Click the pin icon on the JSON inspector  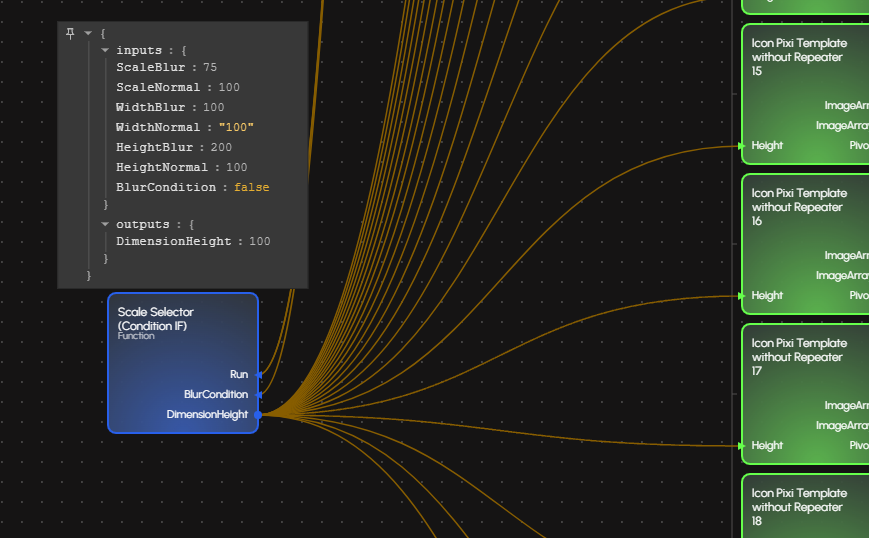(70, 33)
